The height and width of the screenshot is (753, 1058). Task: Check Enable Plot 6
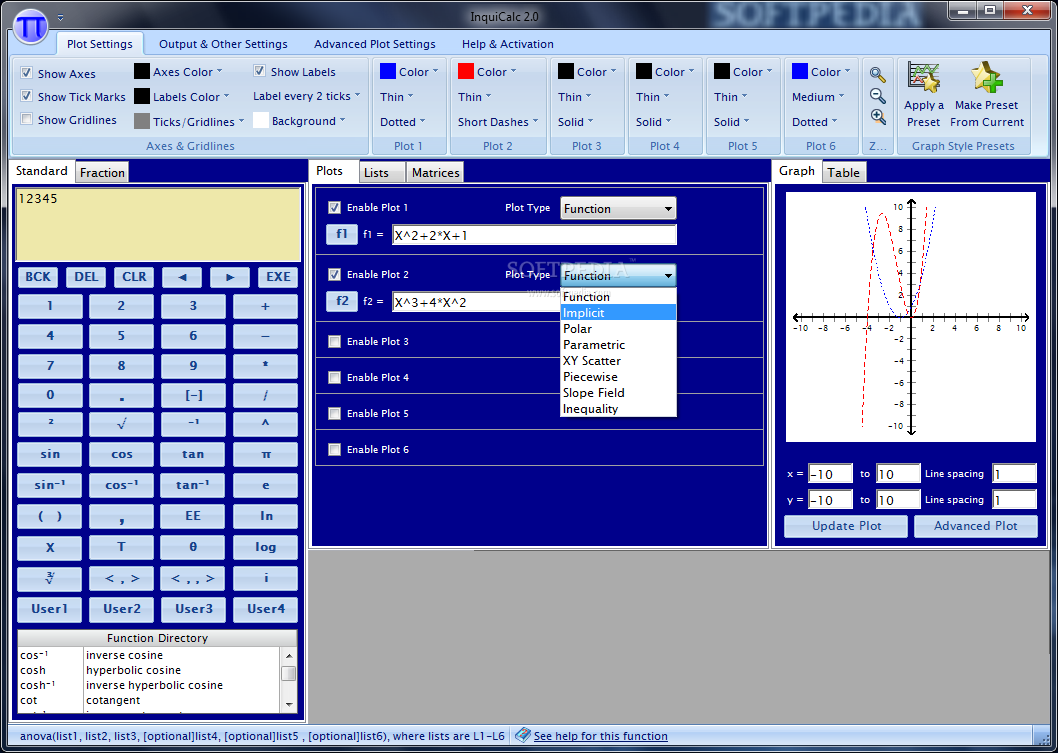(x=334, y=449)
